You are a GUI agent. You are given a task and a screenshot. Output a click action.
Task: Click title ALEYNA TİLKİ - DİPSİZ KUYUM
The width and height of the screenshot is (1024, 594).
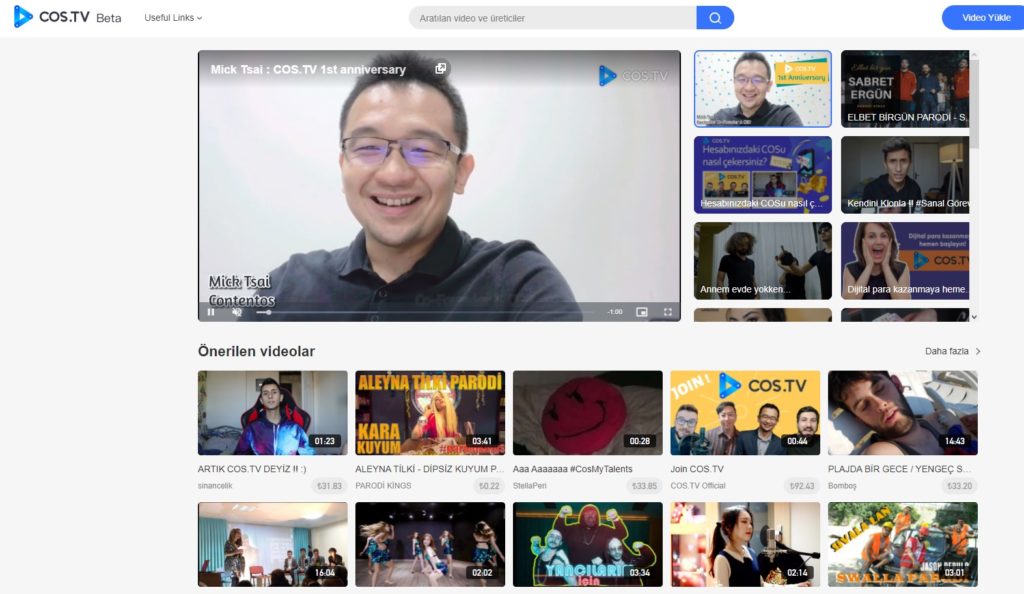tap(430, 469)
